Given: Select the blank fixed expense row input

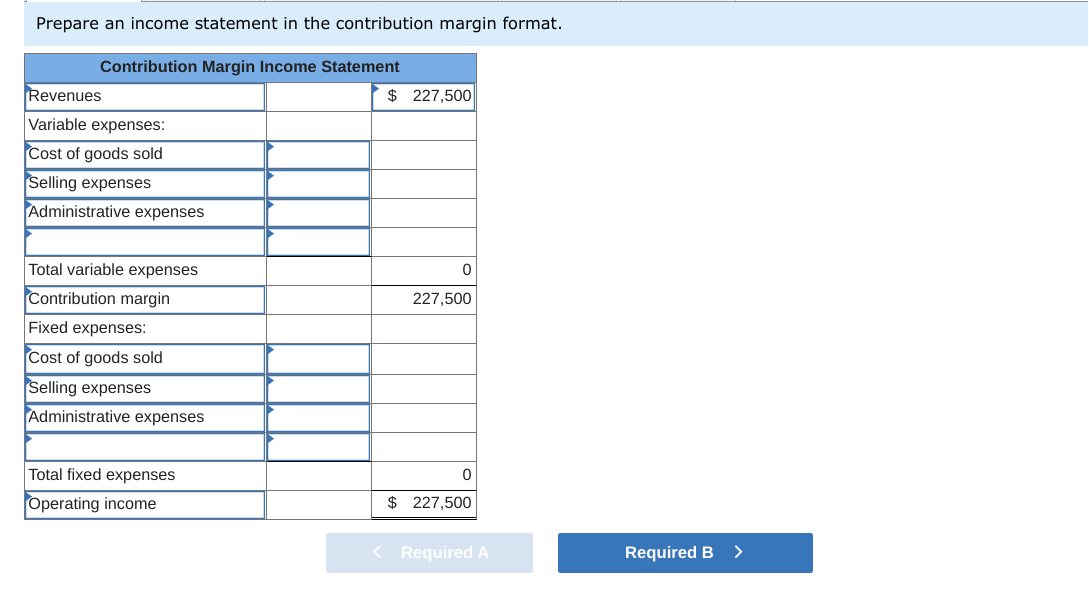Looking at the screenshot, I should [317, 445].
